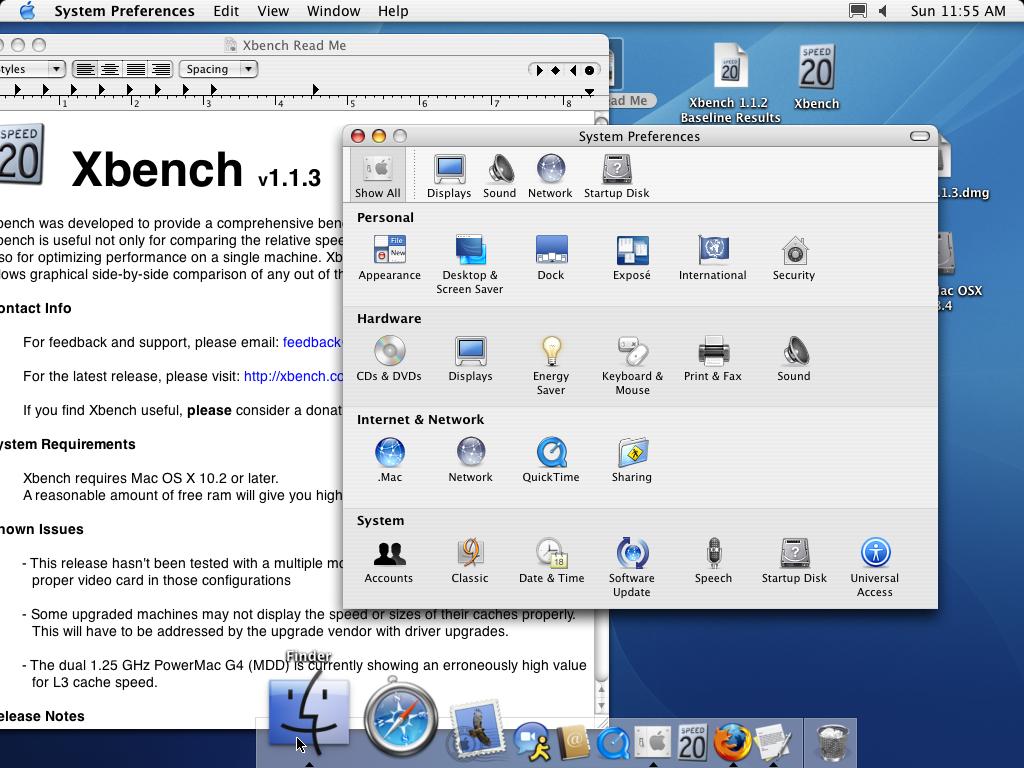
Task: Open the Appearance preference pane
Action: tap(389, 258)
